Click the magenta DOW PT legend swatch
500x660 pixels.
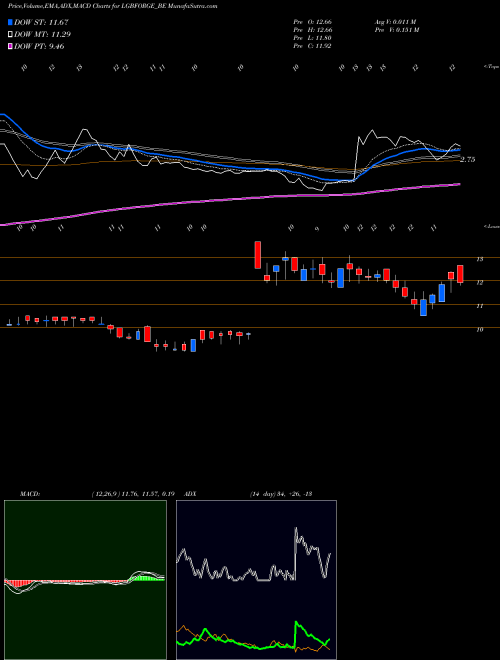tap(10, 47)
